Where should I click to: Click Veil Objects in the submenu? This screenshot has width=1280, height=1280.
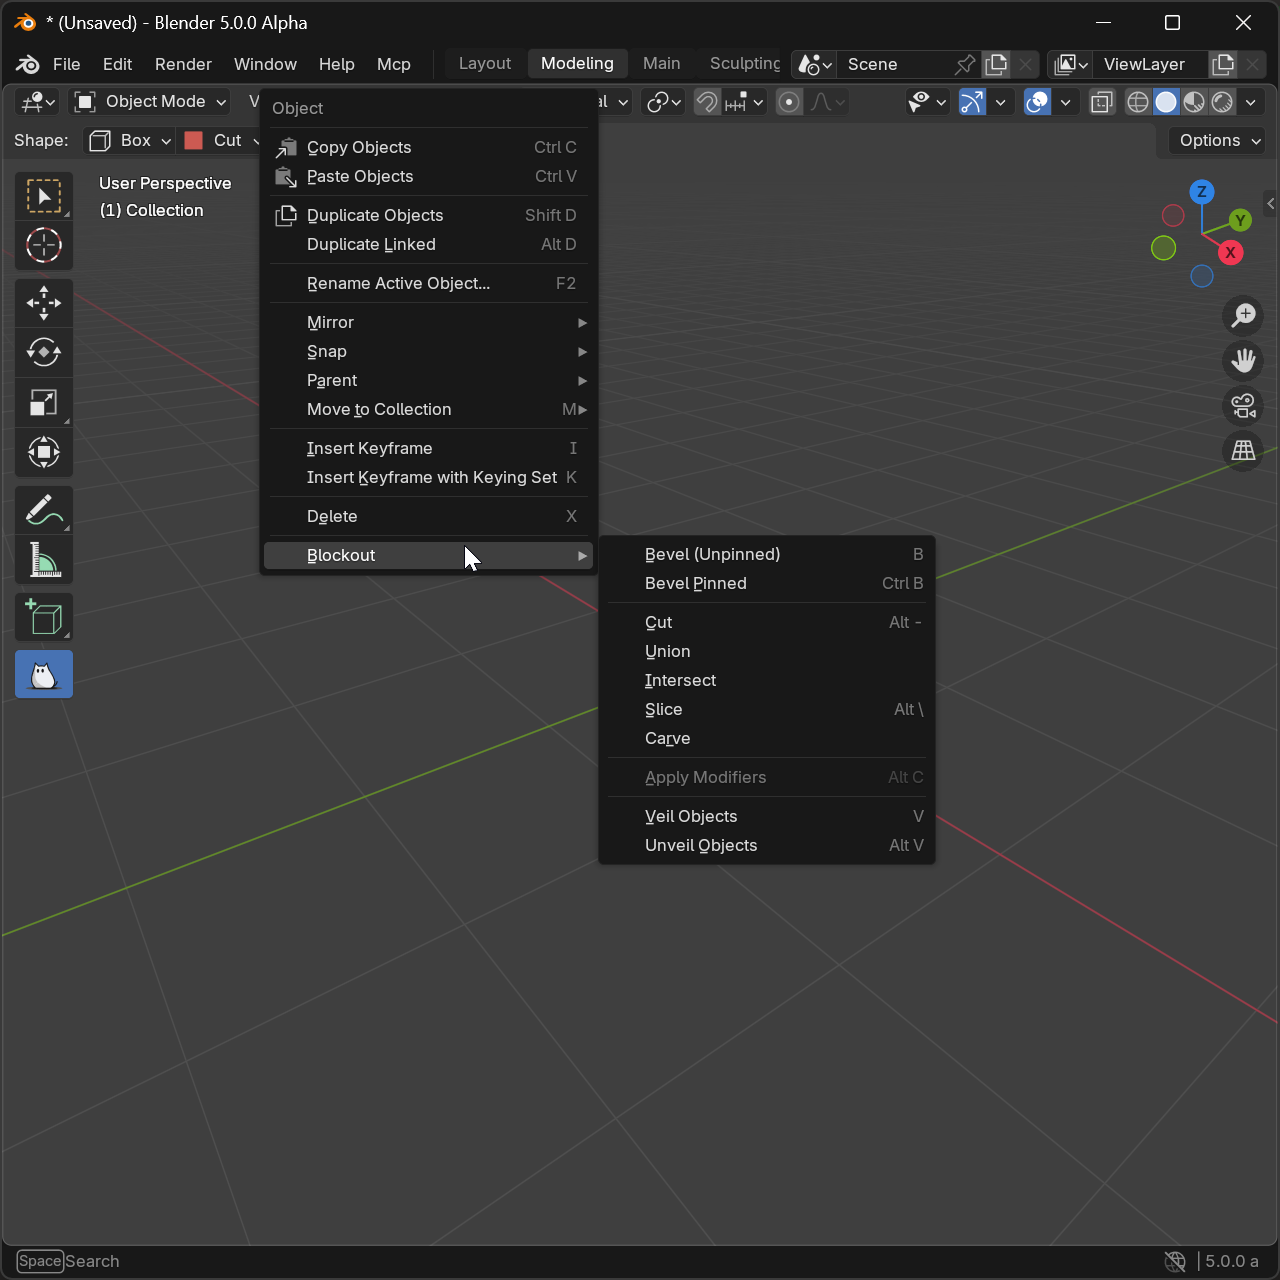click(691, 817)
